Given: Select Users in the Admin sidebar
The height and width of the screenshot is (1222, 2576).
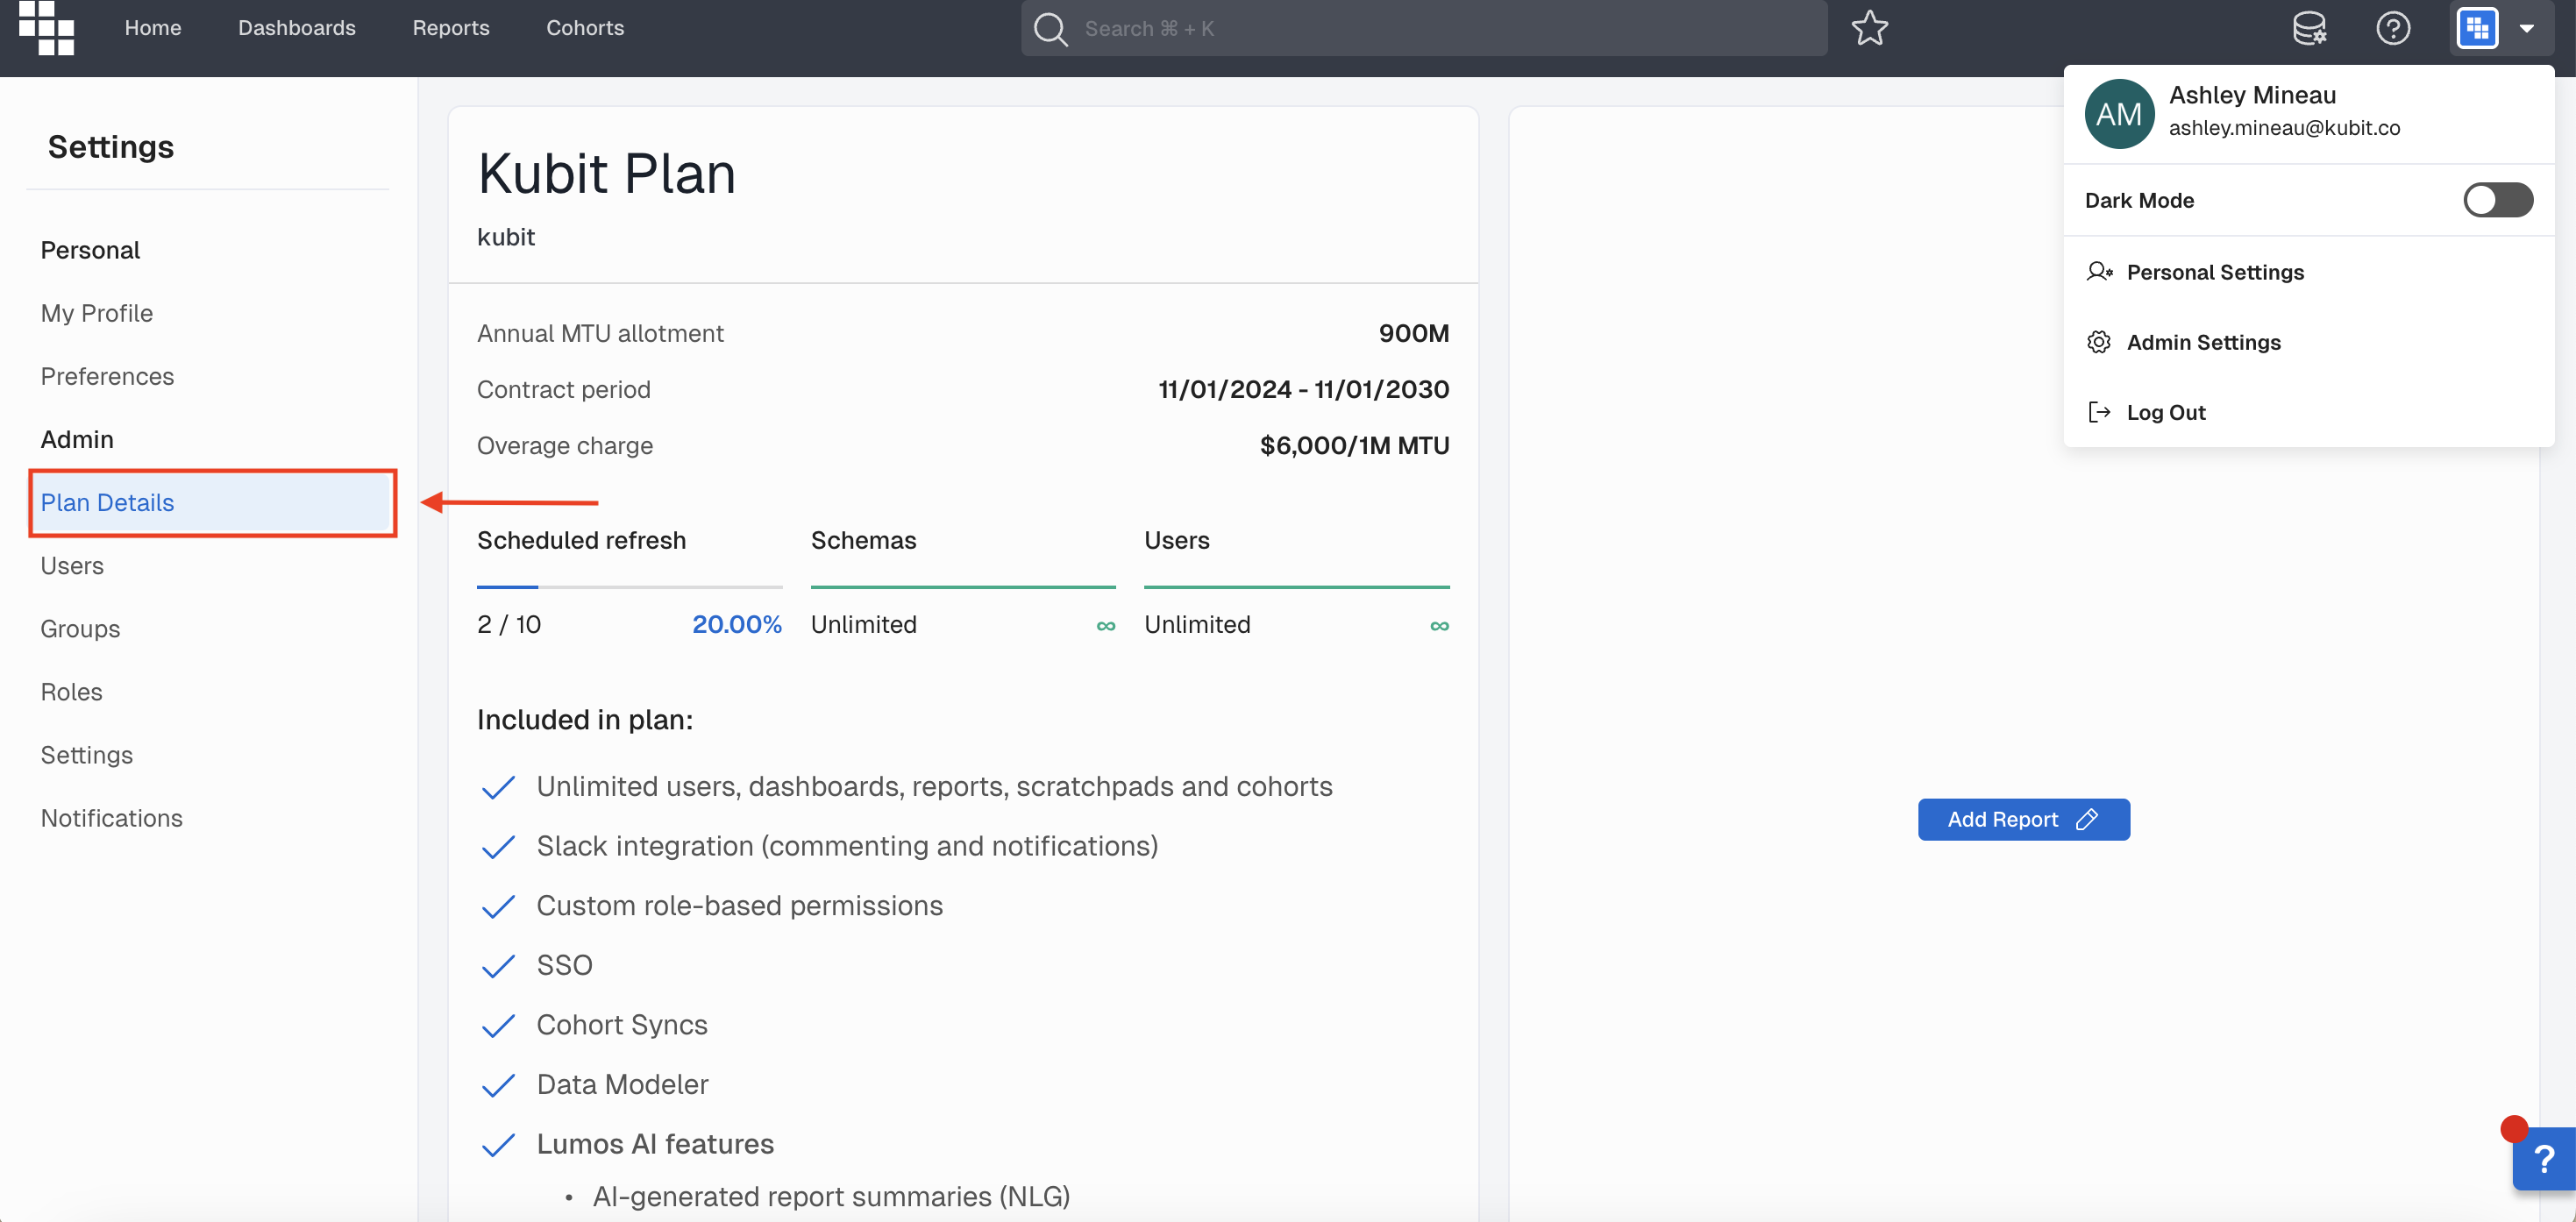Looking at the screenshot, I should coord(72,565).
